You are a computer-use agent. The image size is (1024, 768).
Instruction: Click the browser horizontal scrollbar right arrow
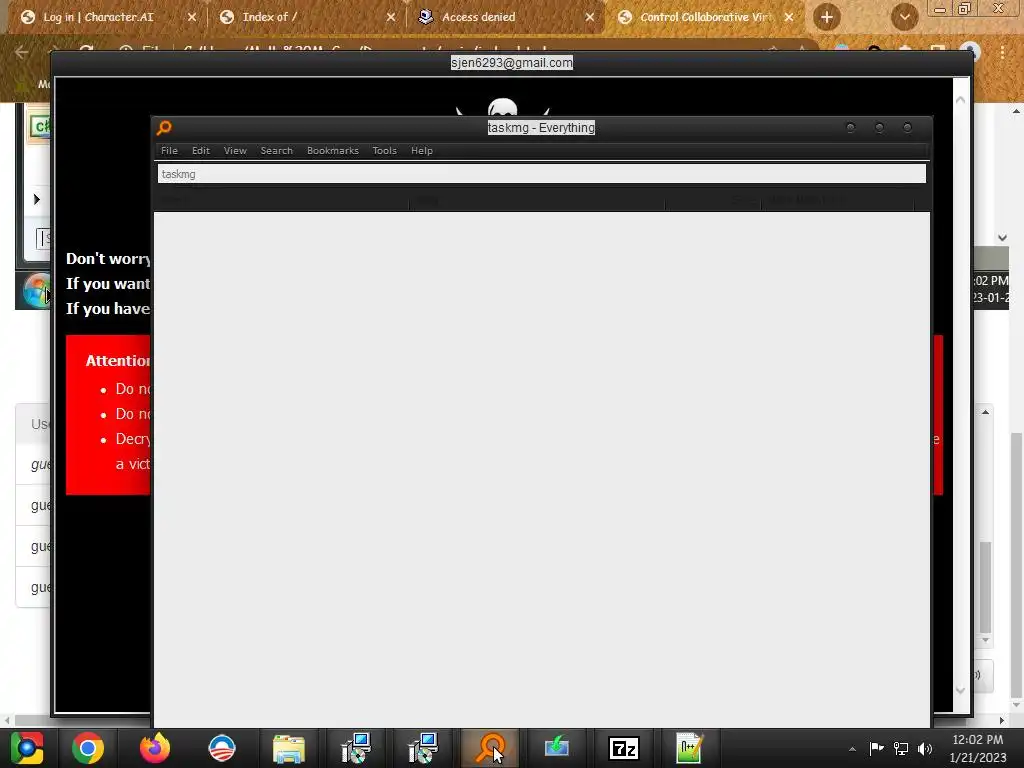1002,720
